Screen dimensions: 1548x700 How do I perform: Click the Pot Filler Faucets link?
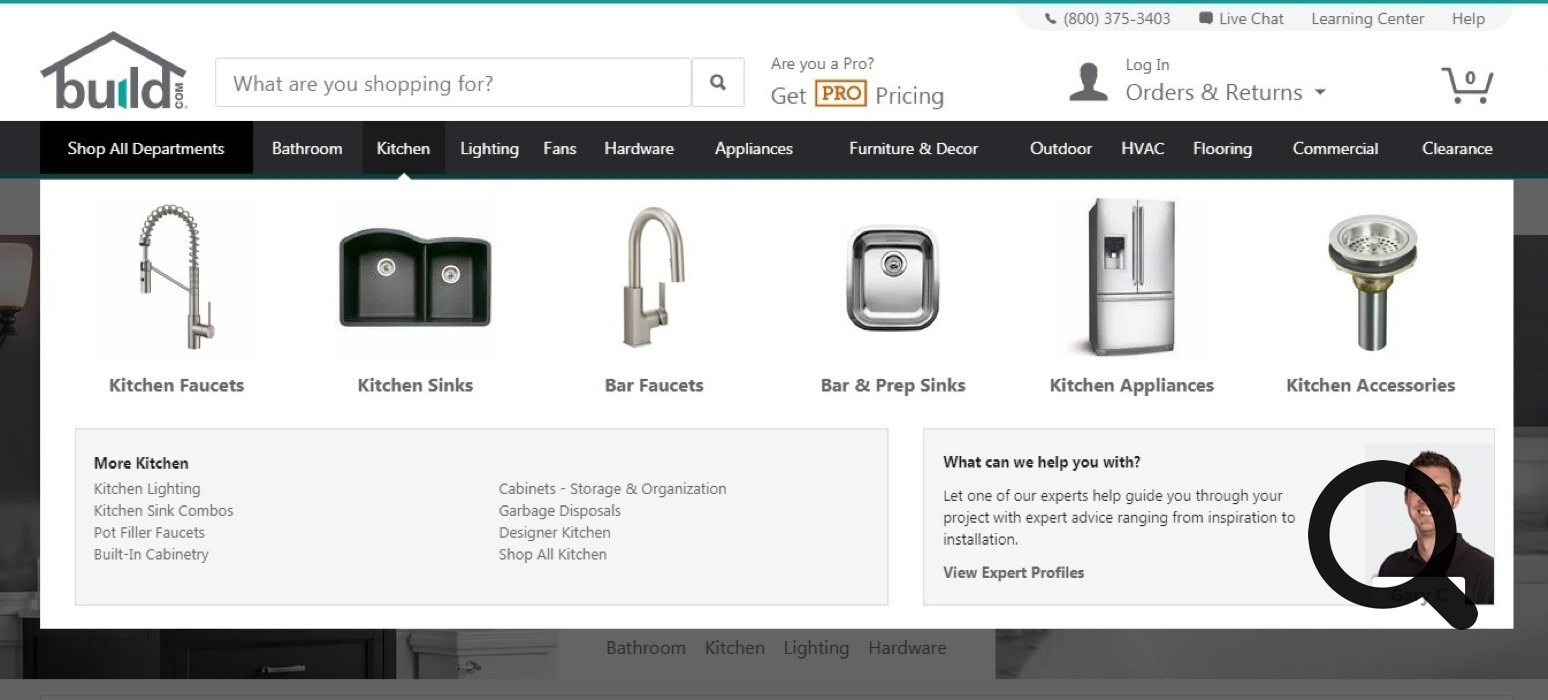coord(149,533)
